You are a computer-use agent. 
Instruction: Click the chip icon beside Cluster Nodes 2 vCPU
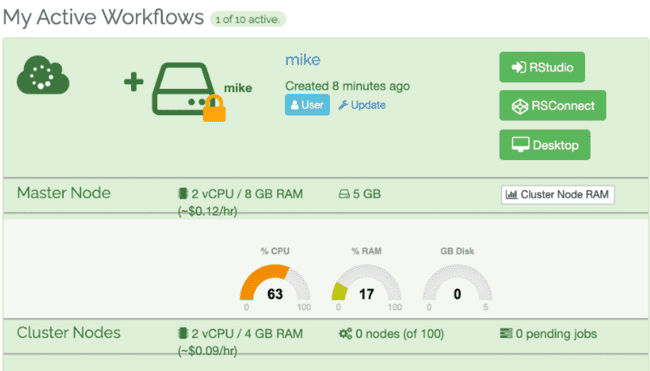click(182, 333)
